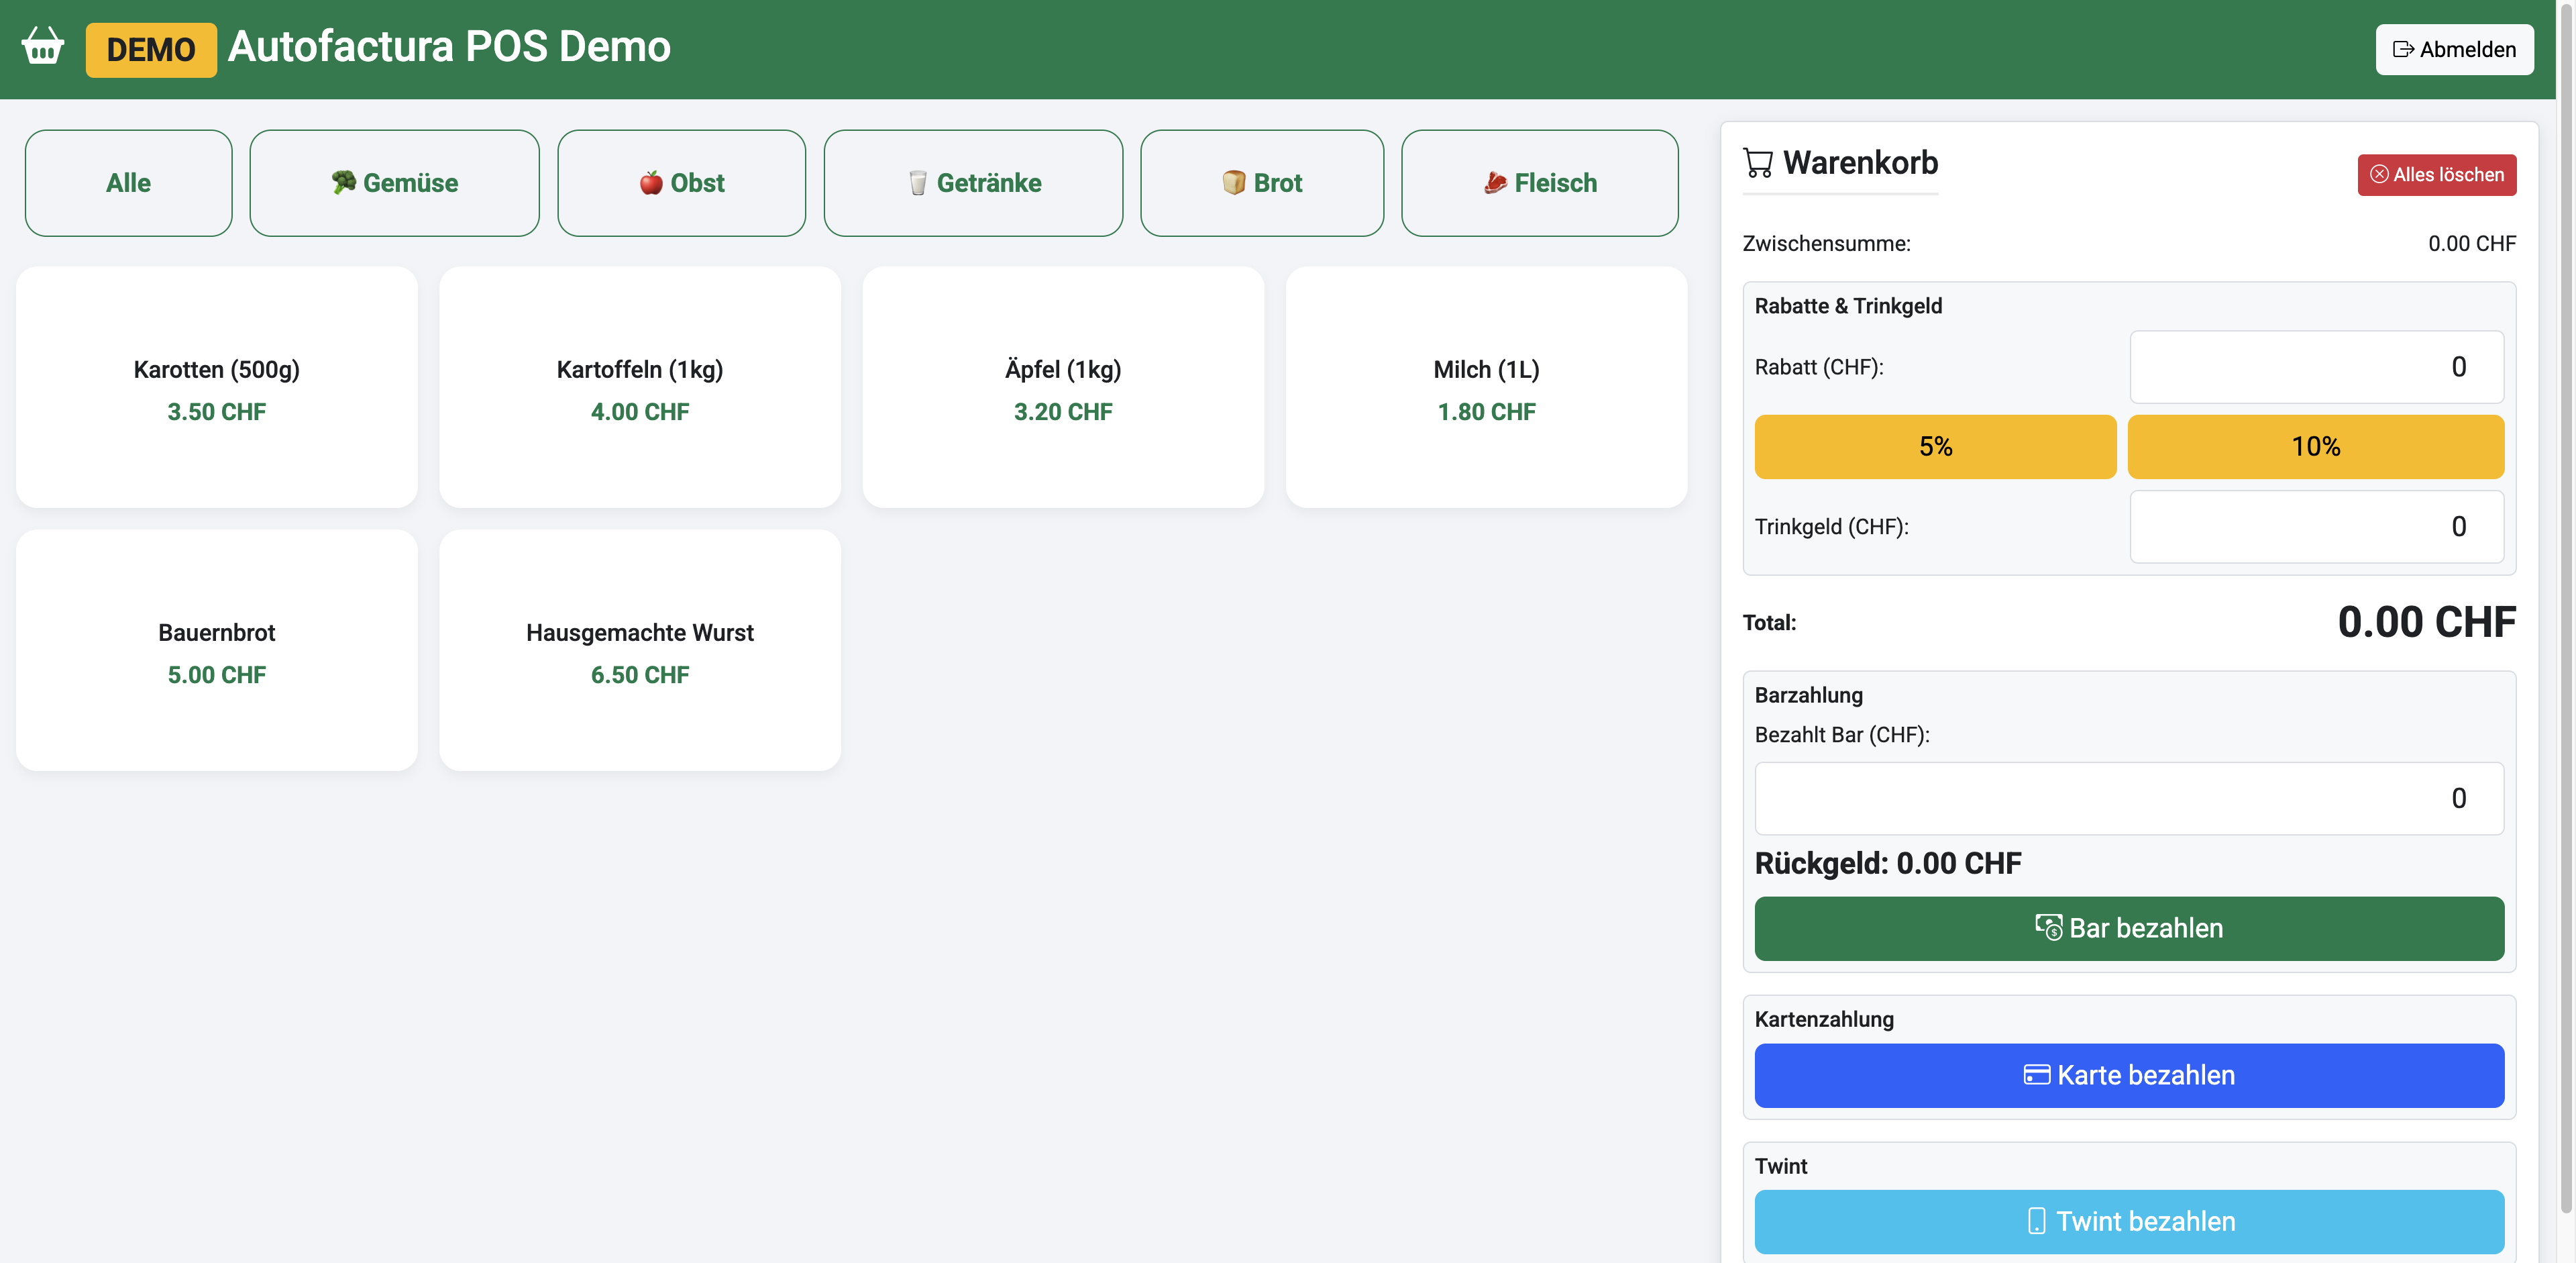Pay using Twint bezahlen button
The width and height of the screenshot is (2576, 1263).
2128,1221
